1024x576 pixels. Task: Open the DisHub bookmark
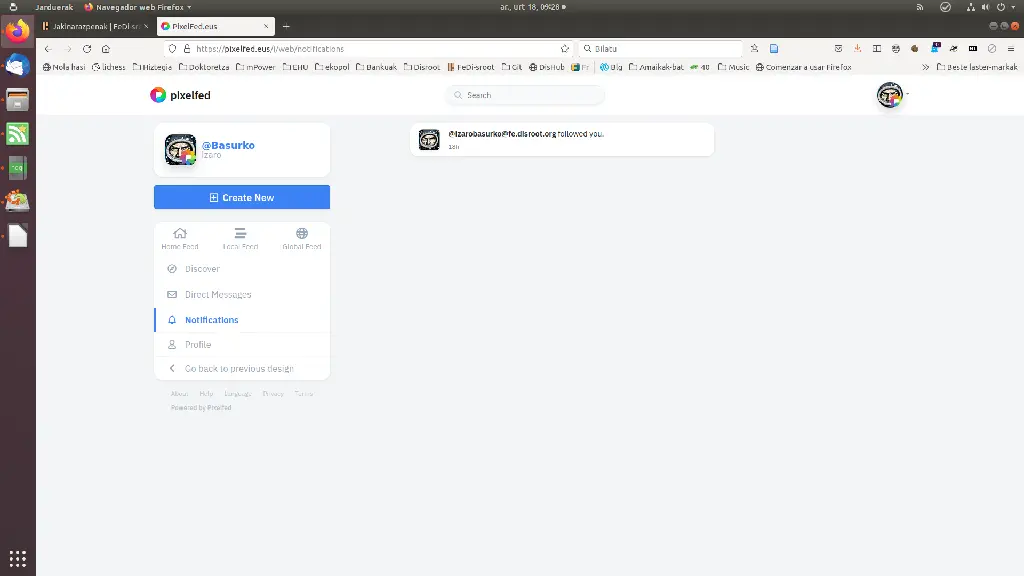coord(547,67)
